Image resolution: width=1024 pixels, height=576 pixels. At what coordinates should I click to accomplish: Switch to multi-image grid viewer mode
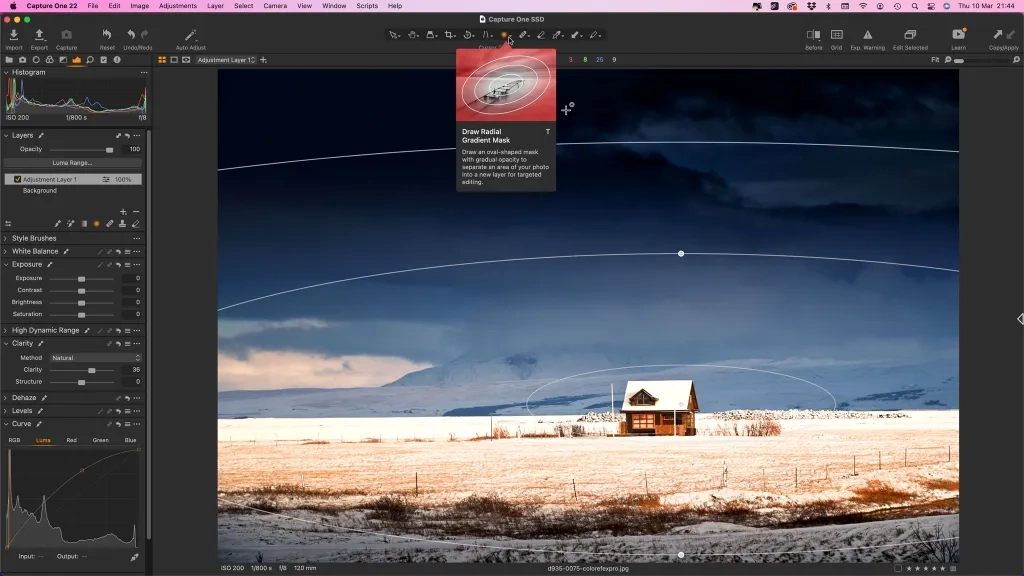coord(162,60)
